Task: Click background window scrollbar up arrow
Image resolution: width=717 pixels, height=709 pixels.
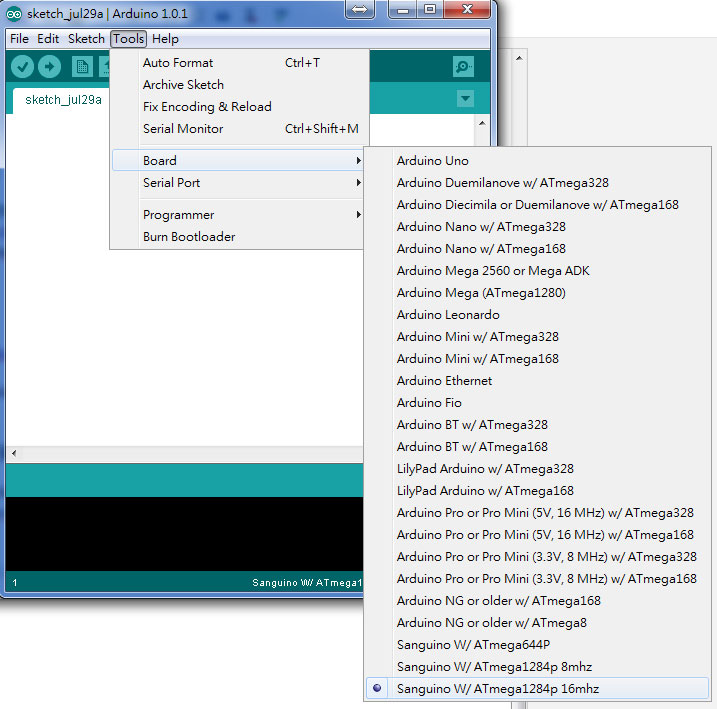Action: [x=519, y=58]
